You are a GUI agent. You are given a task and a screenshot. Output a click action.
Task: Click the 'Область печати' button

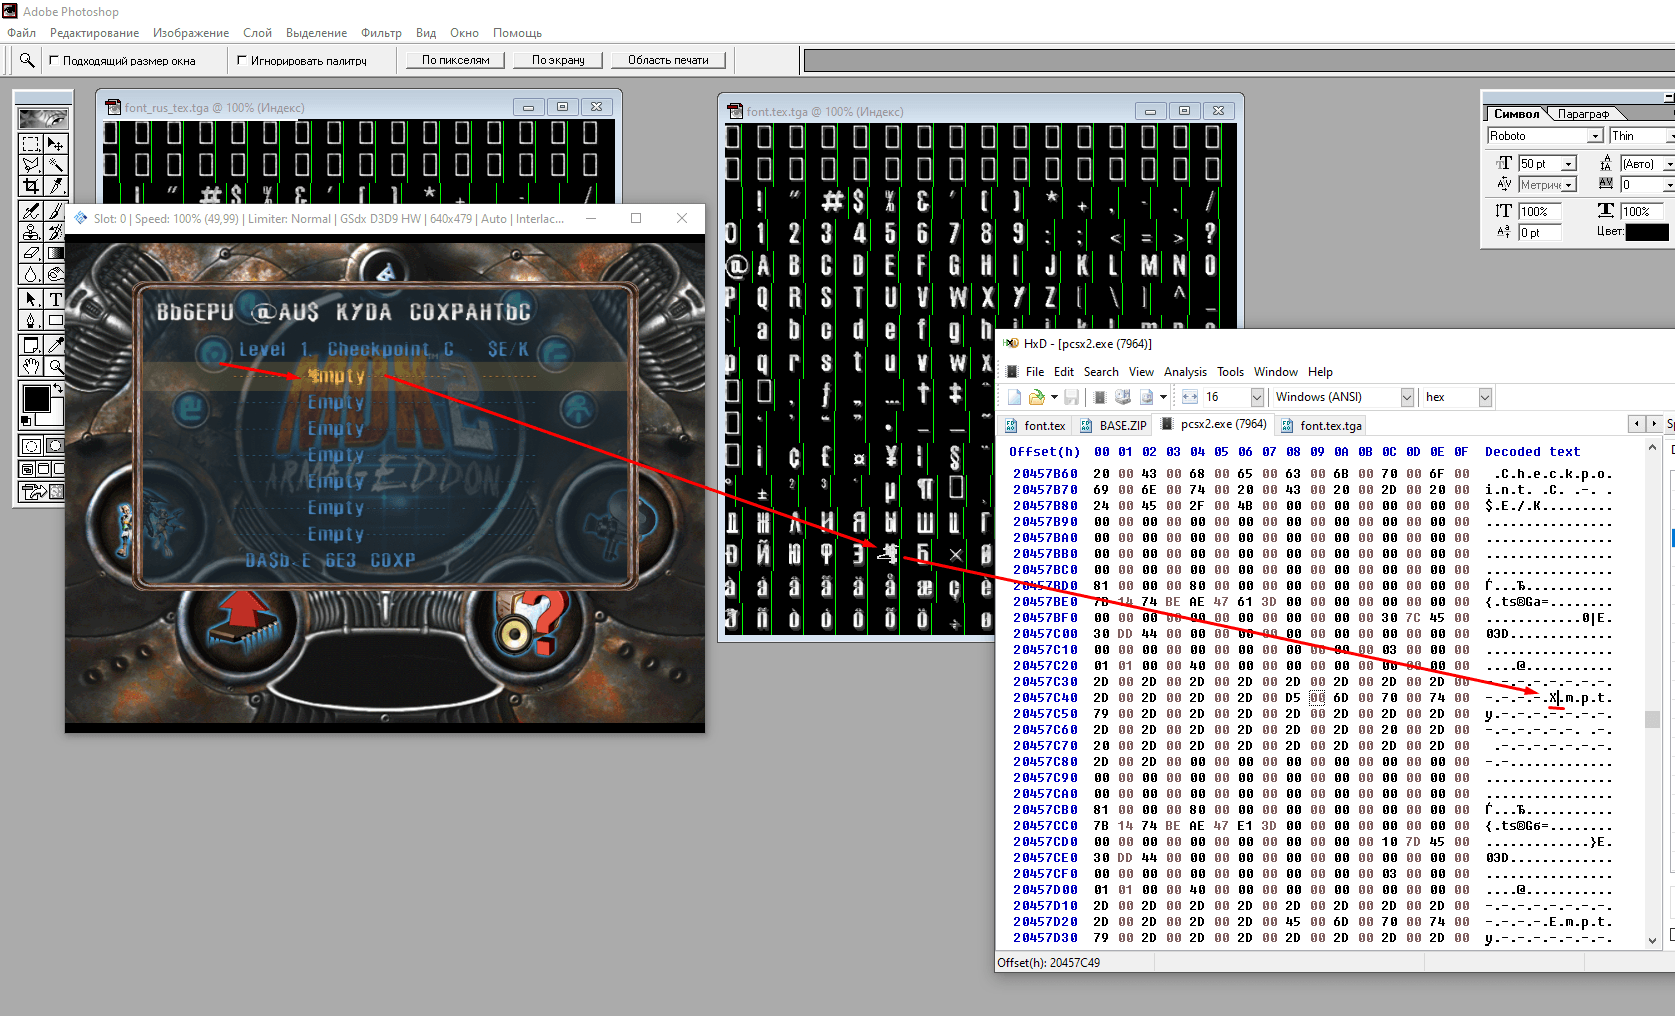[x=668, y=60]
